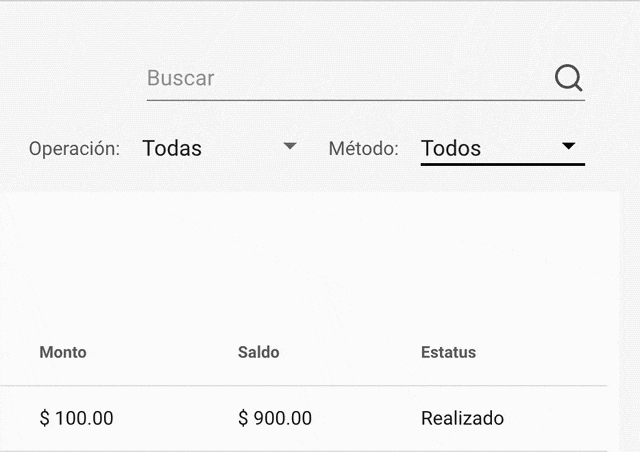Click the underline beneath the Buscar field
This screenshot has width=640, height=452.
pyautogui.click(x=365, y=100)
